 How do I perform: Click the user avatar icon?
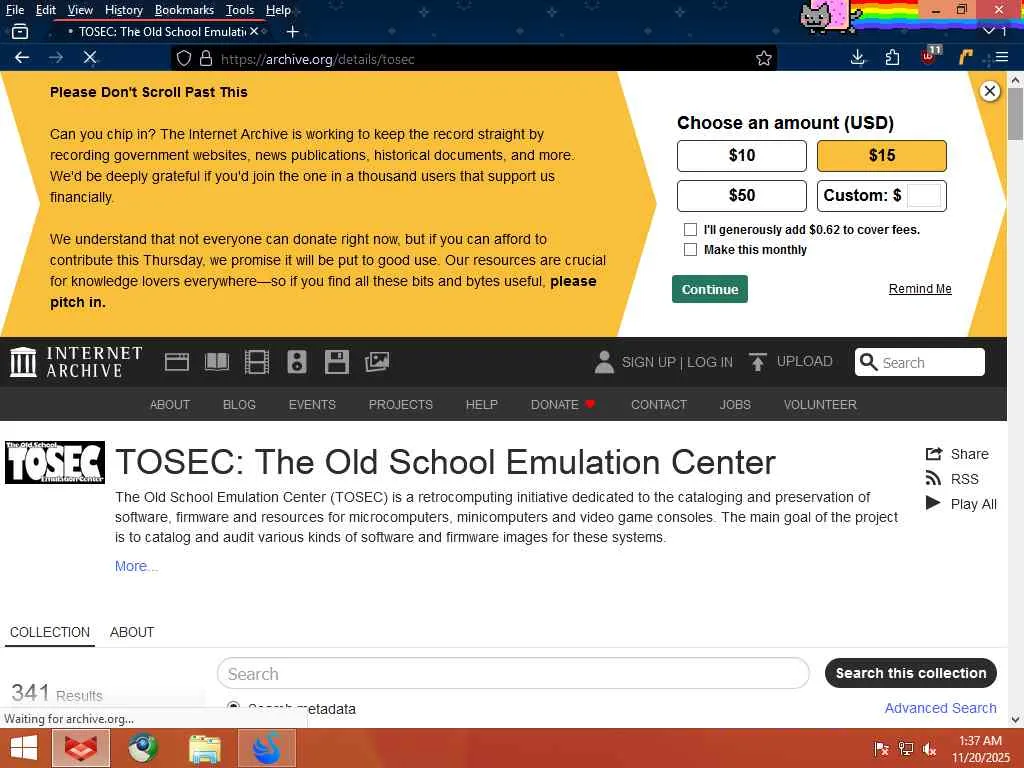click(x=604, y=362)
